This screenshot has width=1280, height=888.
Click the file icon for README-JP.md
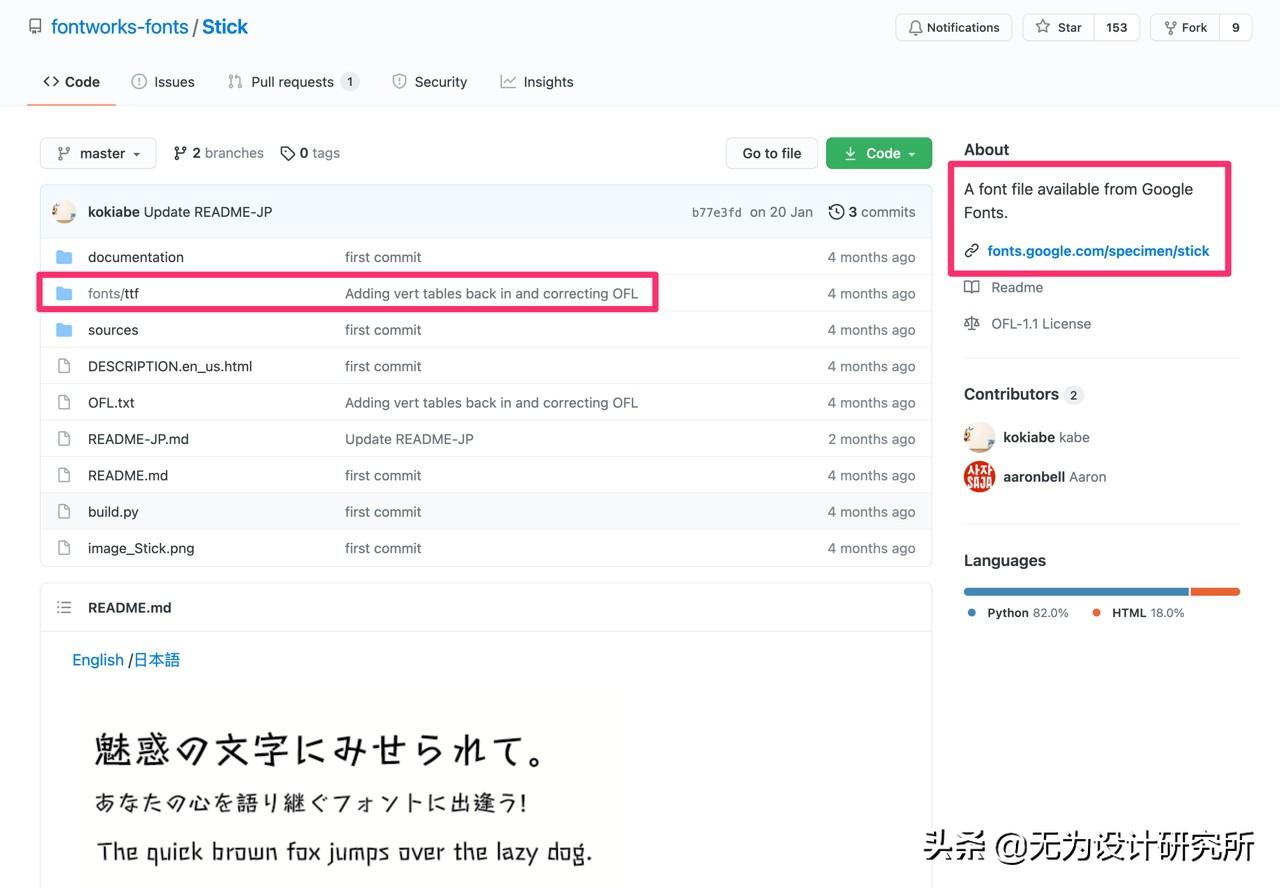click(x=65, y=439)
